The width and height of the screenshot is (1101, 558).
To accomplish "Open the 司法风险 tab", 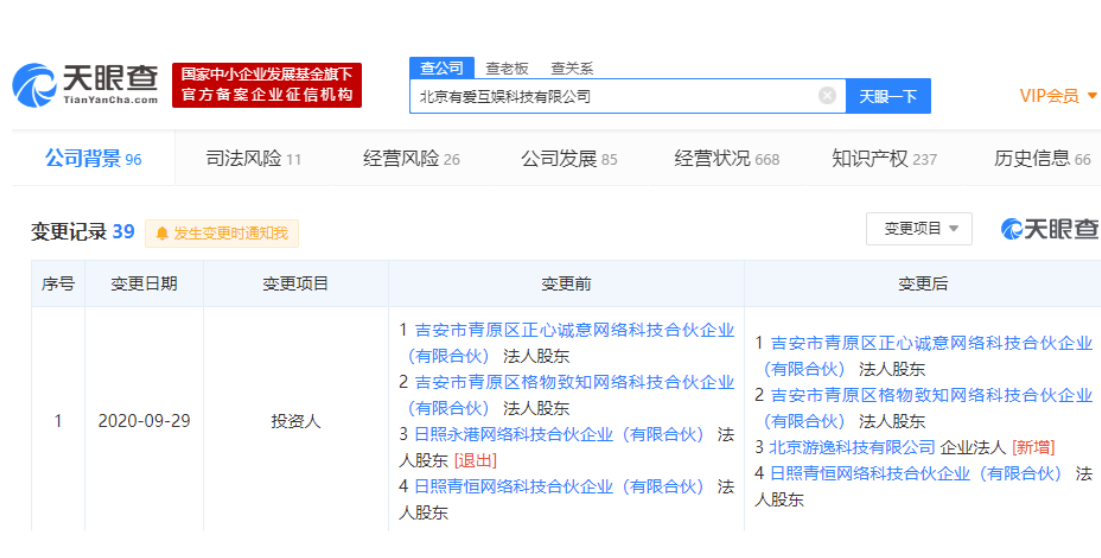I will click(x=253, y=159).
